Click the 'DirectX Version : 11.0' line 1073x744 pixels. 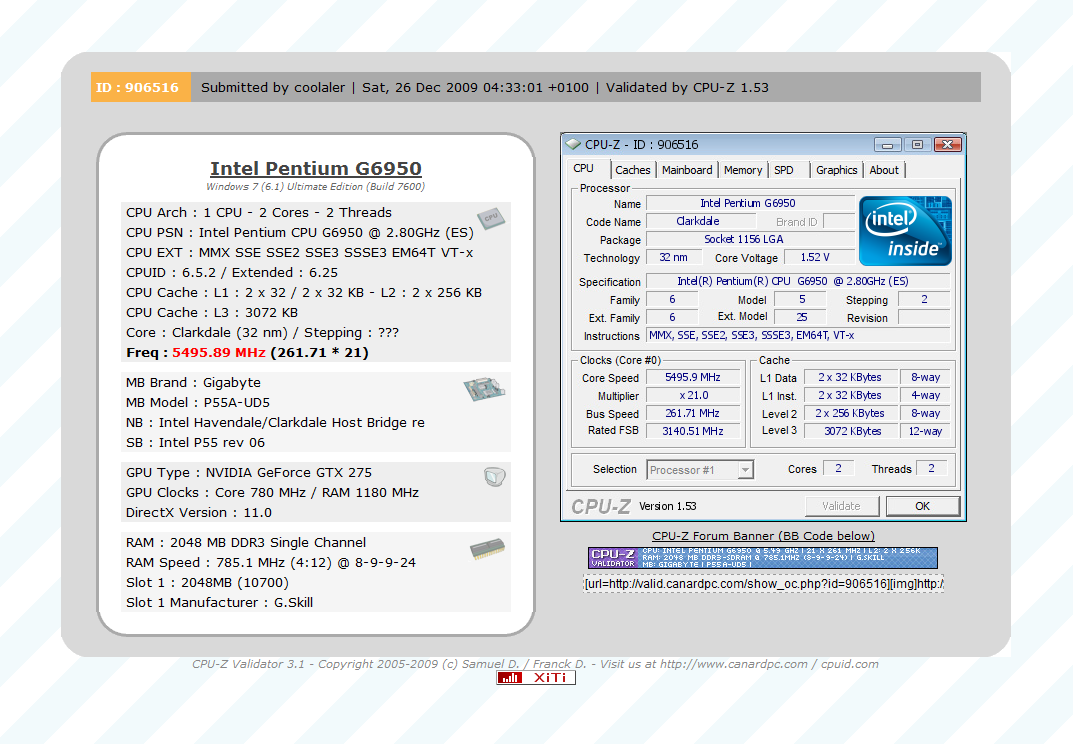pyautogui.click(x=199, y=513)
